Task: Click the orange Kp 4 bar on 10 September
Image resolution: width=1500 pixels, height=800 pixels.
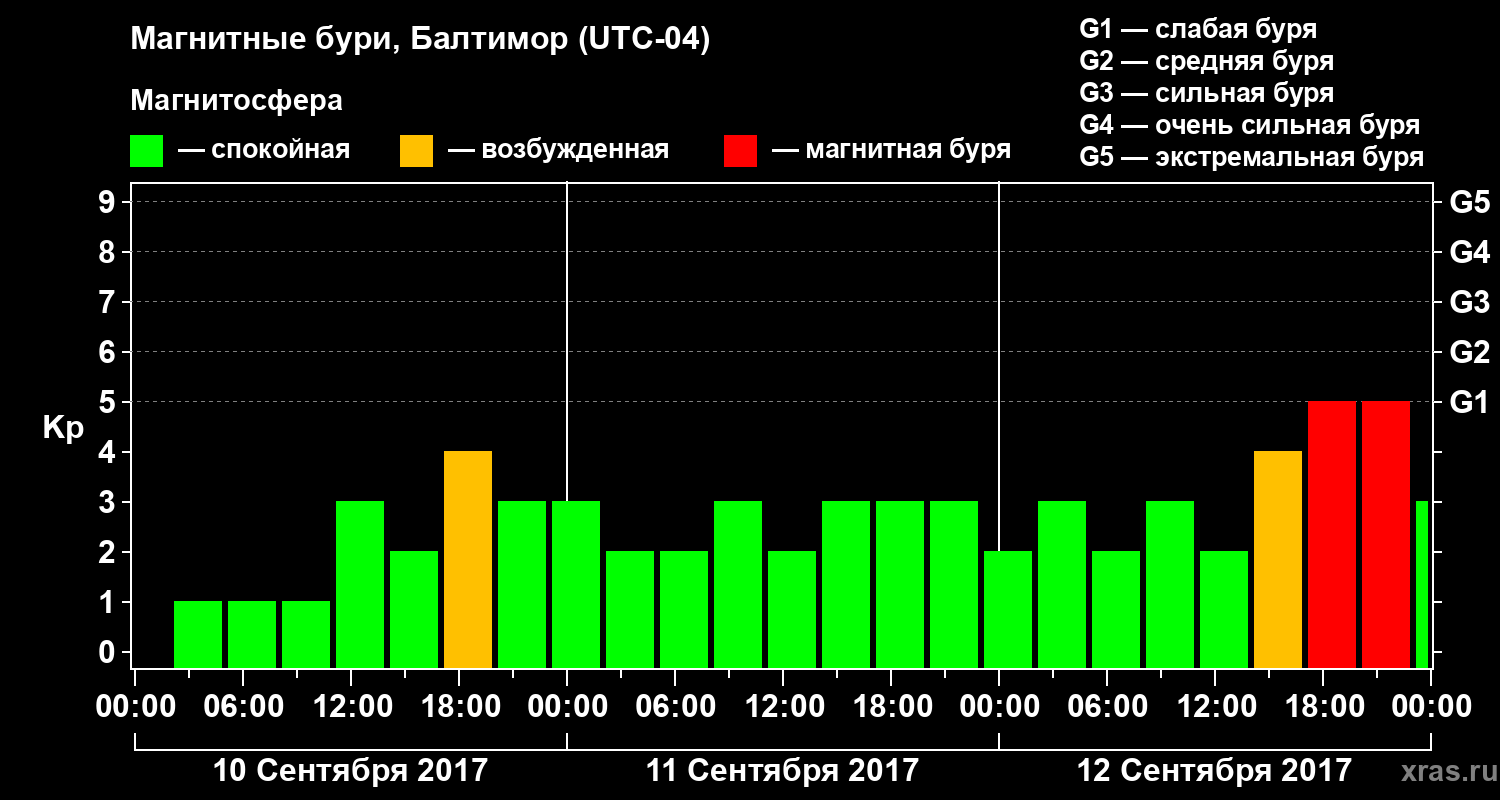Action: 468,560
